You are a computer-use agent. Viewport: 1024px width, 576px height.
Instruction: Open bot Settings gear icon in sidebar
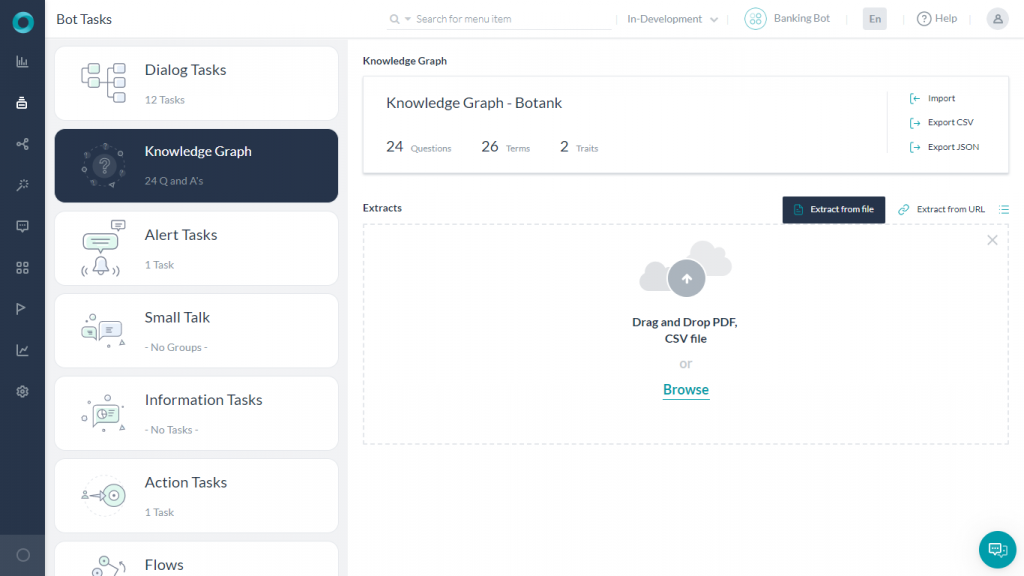[x=21, y=391]
